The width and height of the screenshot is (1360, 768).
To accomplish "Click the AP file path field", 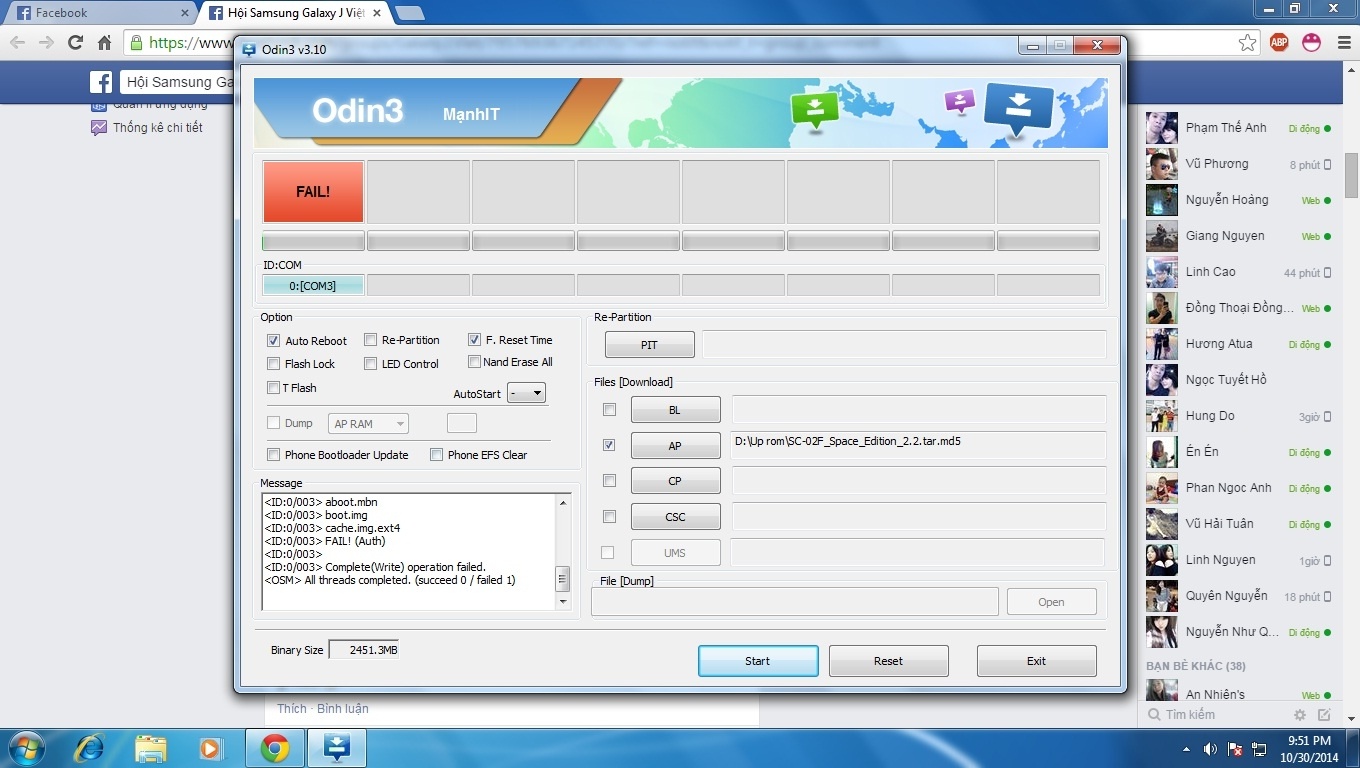I will click(919, 445).
